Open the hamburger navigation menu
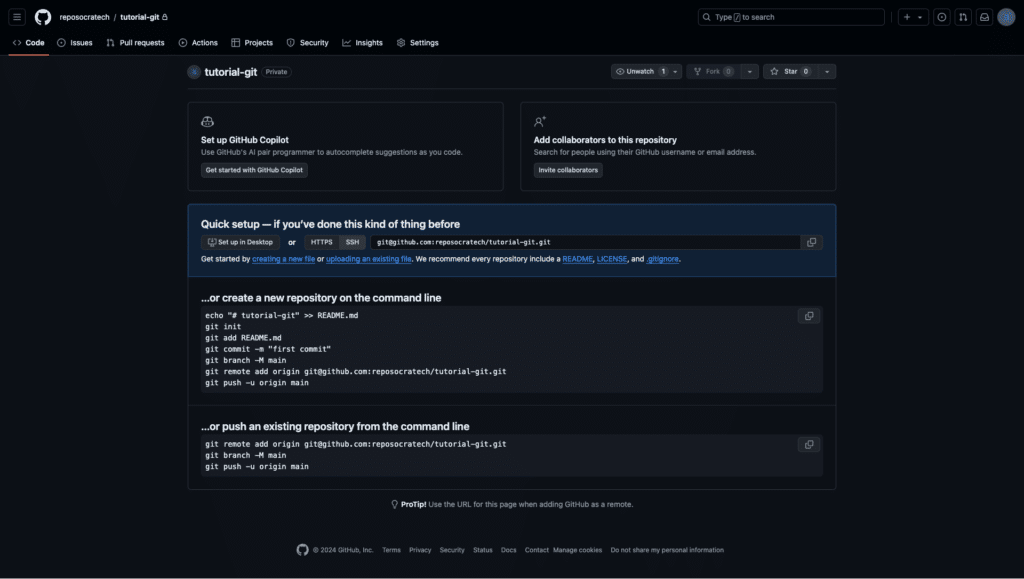This screenshot has width=1024, height=579. (17, 17)
